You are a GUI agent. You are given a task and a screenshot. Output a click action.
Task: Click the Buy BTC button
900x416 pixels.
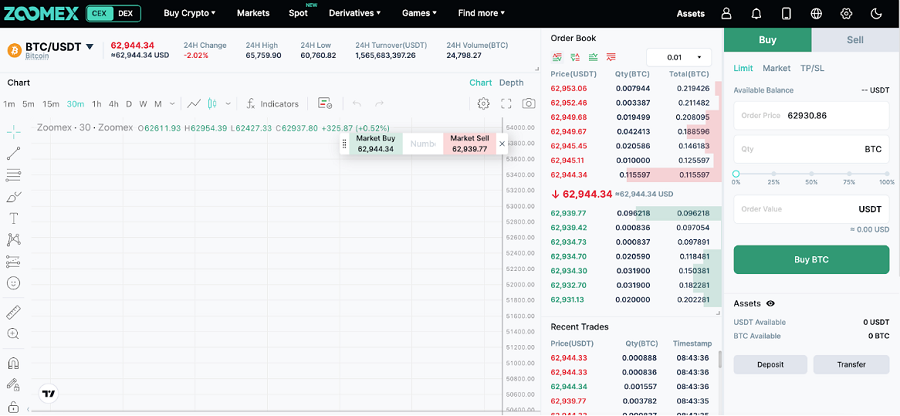(812, 259)
